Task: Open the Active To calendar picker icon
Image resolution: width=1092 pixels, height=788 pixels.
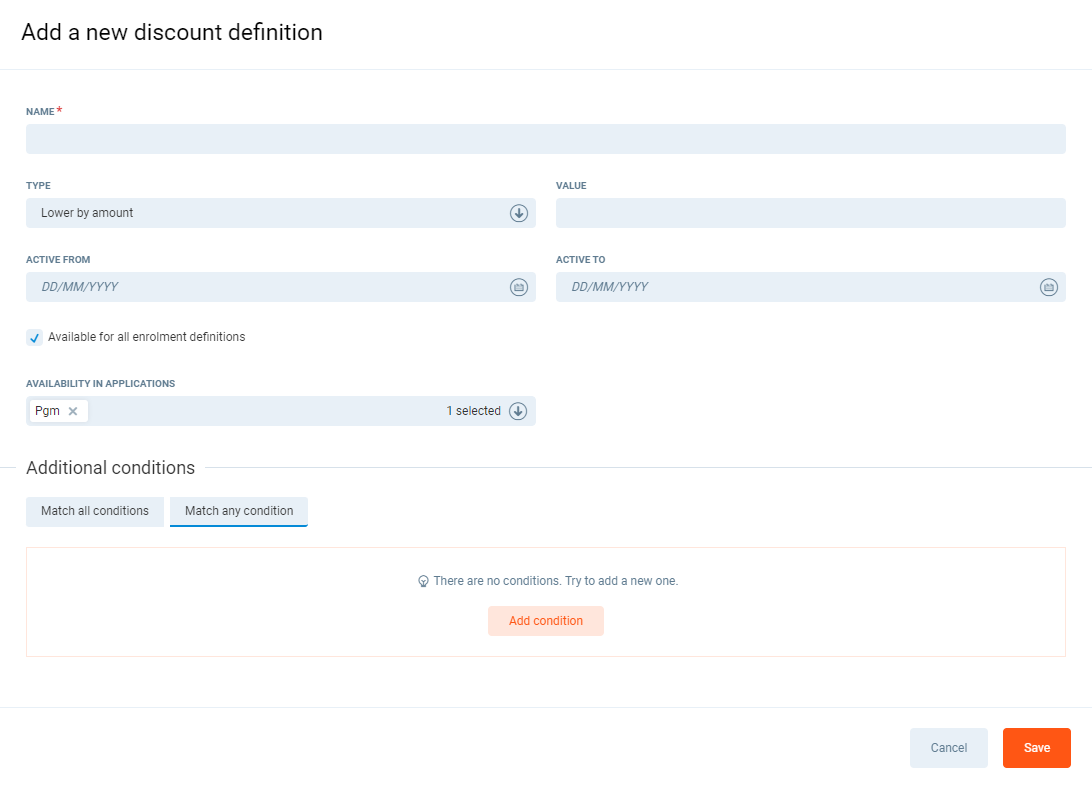Action: pyautogui.click(x=1048, y=287)
